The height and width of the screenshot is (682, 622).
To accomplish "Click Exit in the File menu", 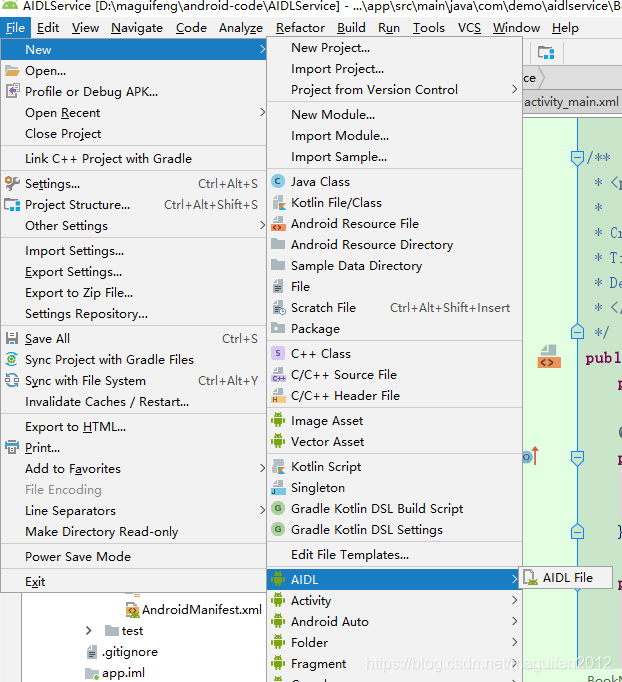I will (x=134, y=582).
